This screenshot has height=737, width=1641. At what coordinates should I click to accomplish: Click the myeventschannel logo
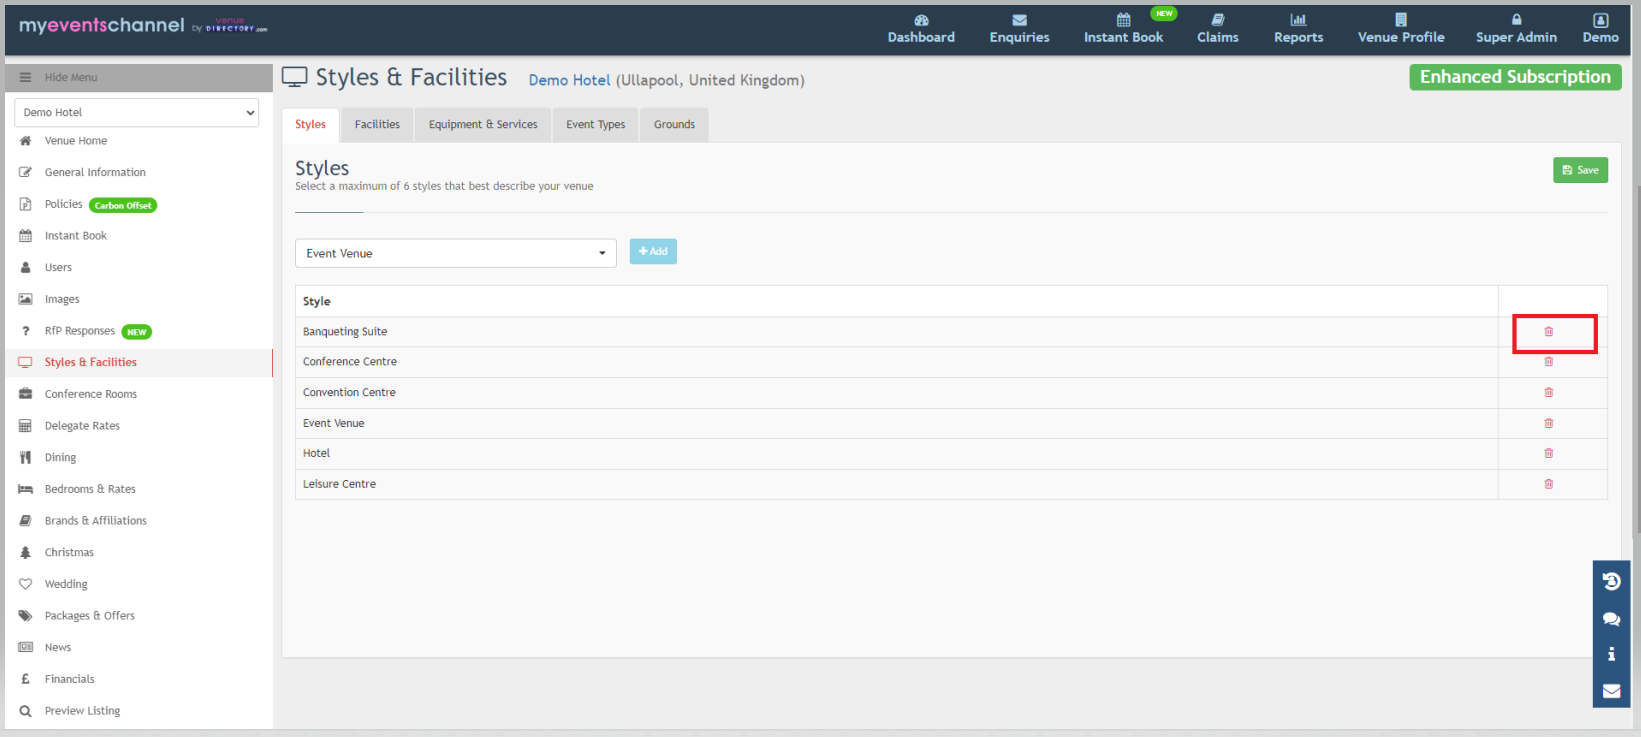[143, 25]
